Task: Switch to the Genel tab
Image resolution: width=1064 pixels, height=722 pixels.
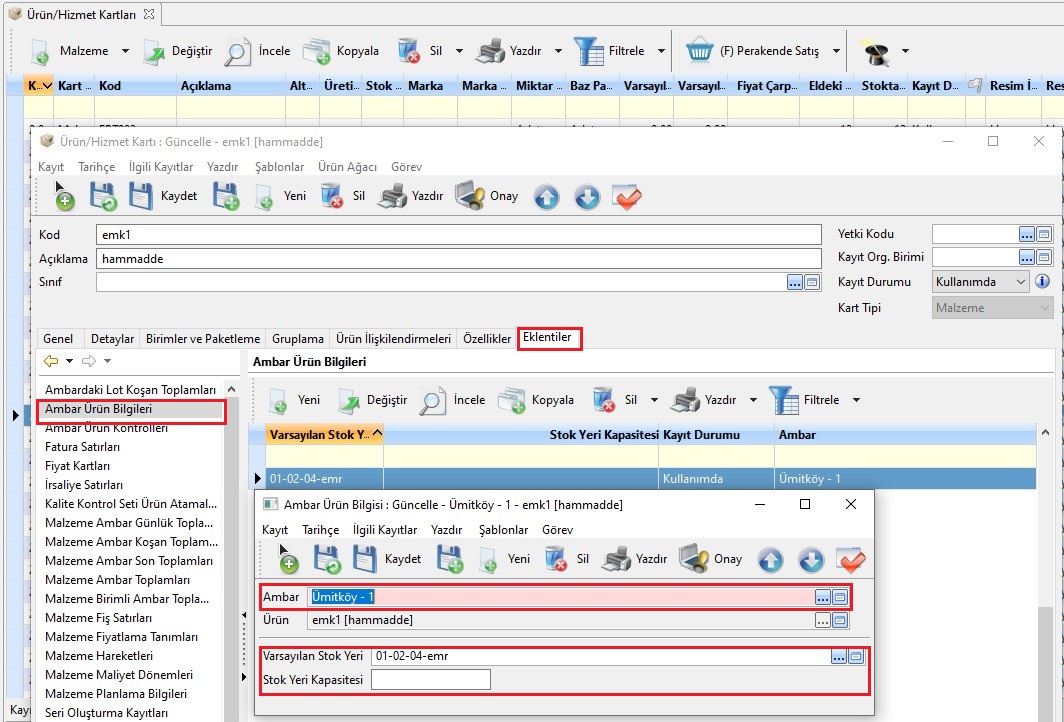Action: tap(58, 339)
